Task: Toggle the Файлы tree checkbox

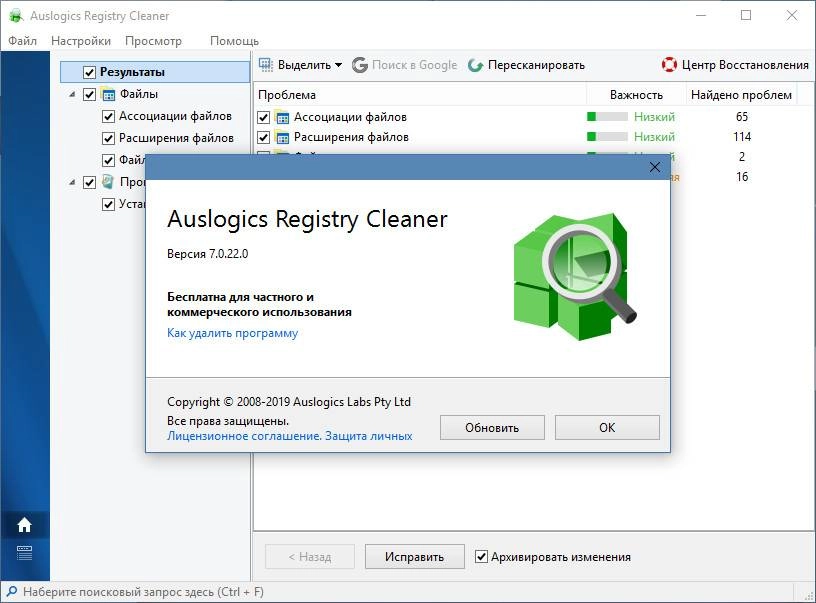Action: click(90, 94)
